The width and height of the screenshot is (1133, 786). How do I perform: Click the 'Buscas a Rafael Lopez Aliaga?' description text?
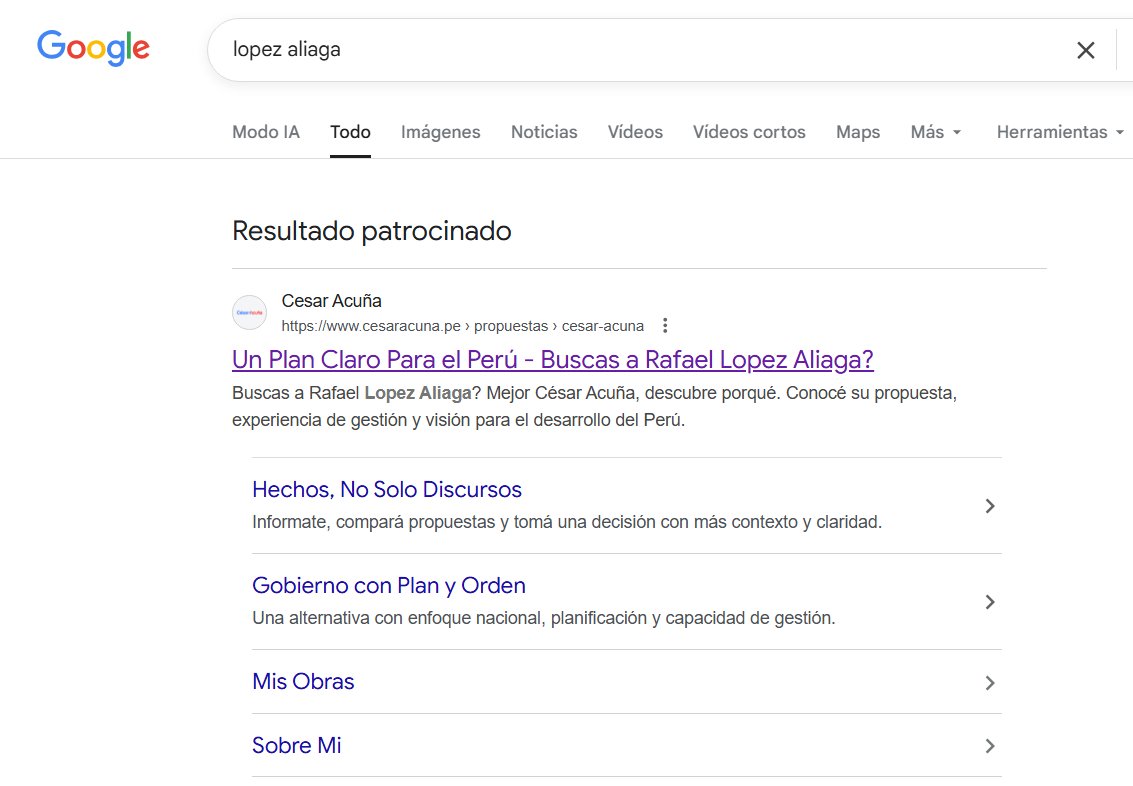(x=594, y=406)
